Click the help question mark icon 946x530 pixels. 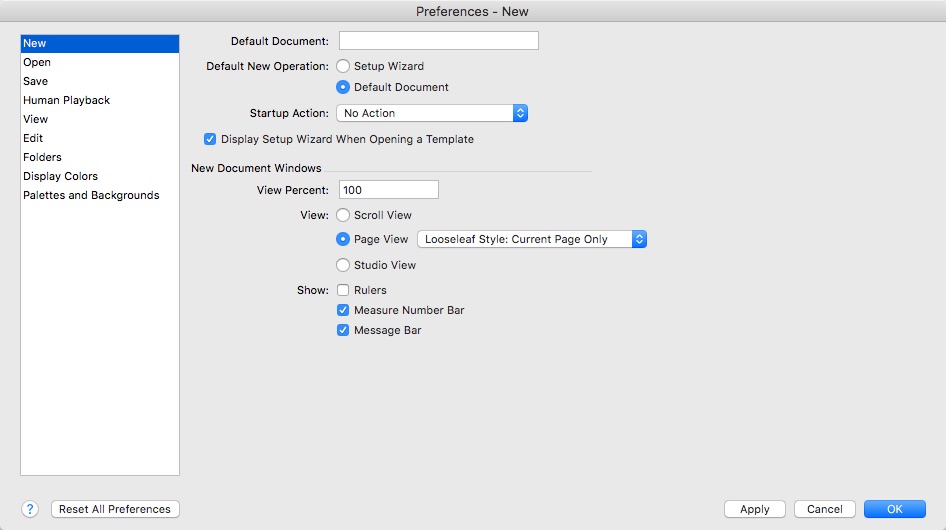point(30,509)
